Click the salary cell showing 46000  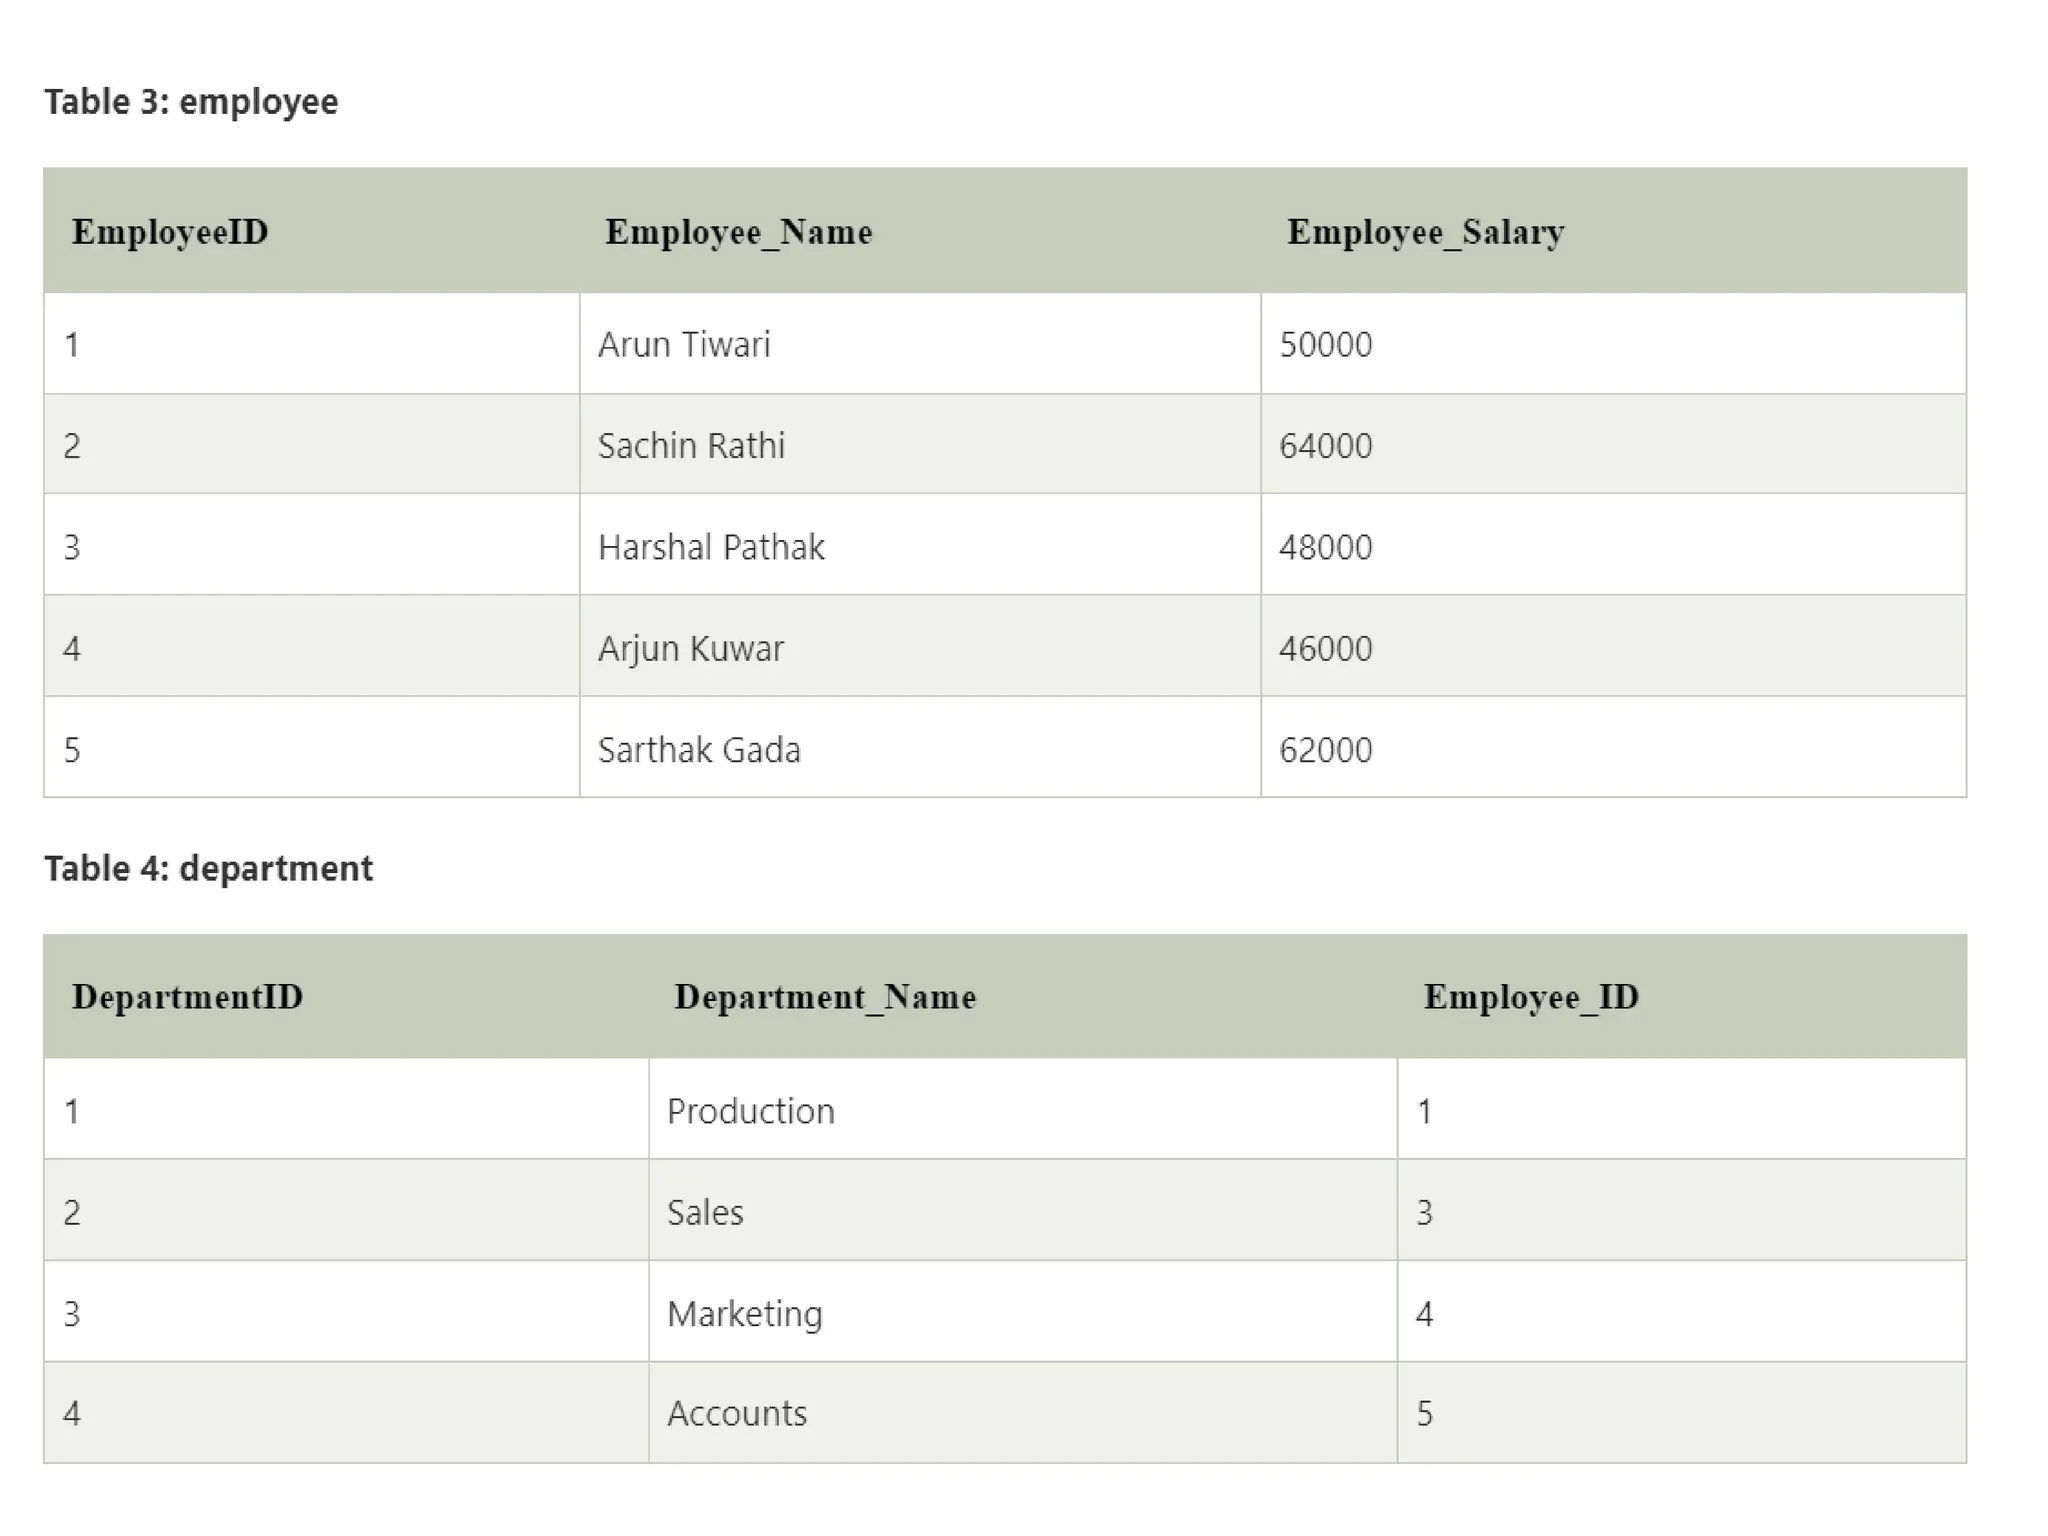pos(1325,649)
